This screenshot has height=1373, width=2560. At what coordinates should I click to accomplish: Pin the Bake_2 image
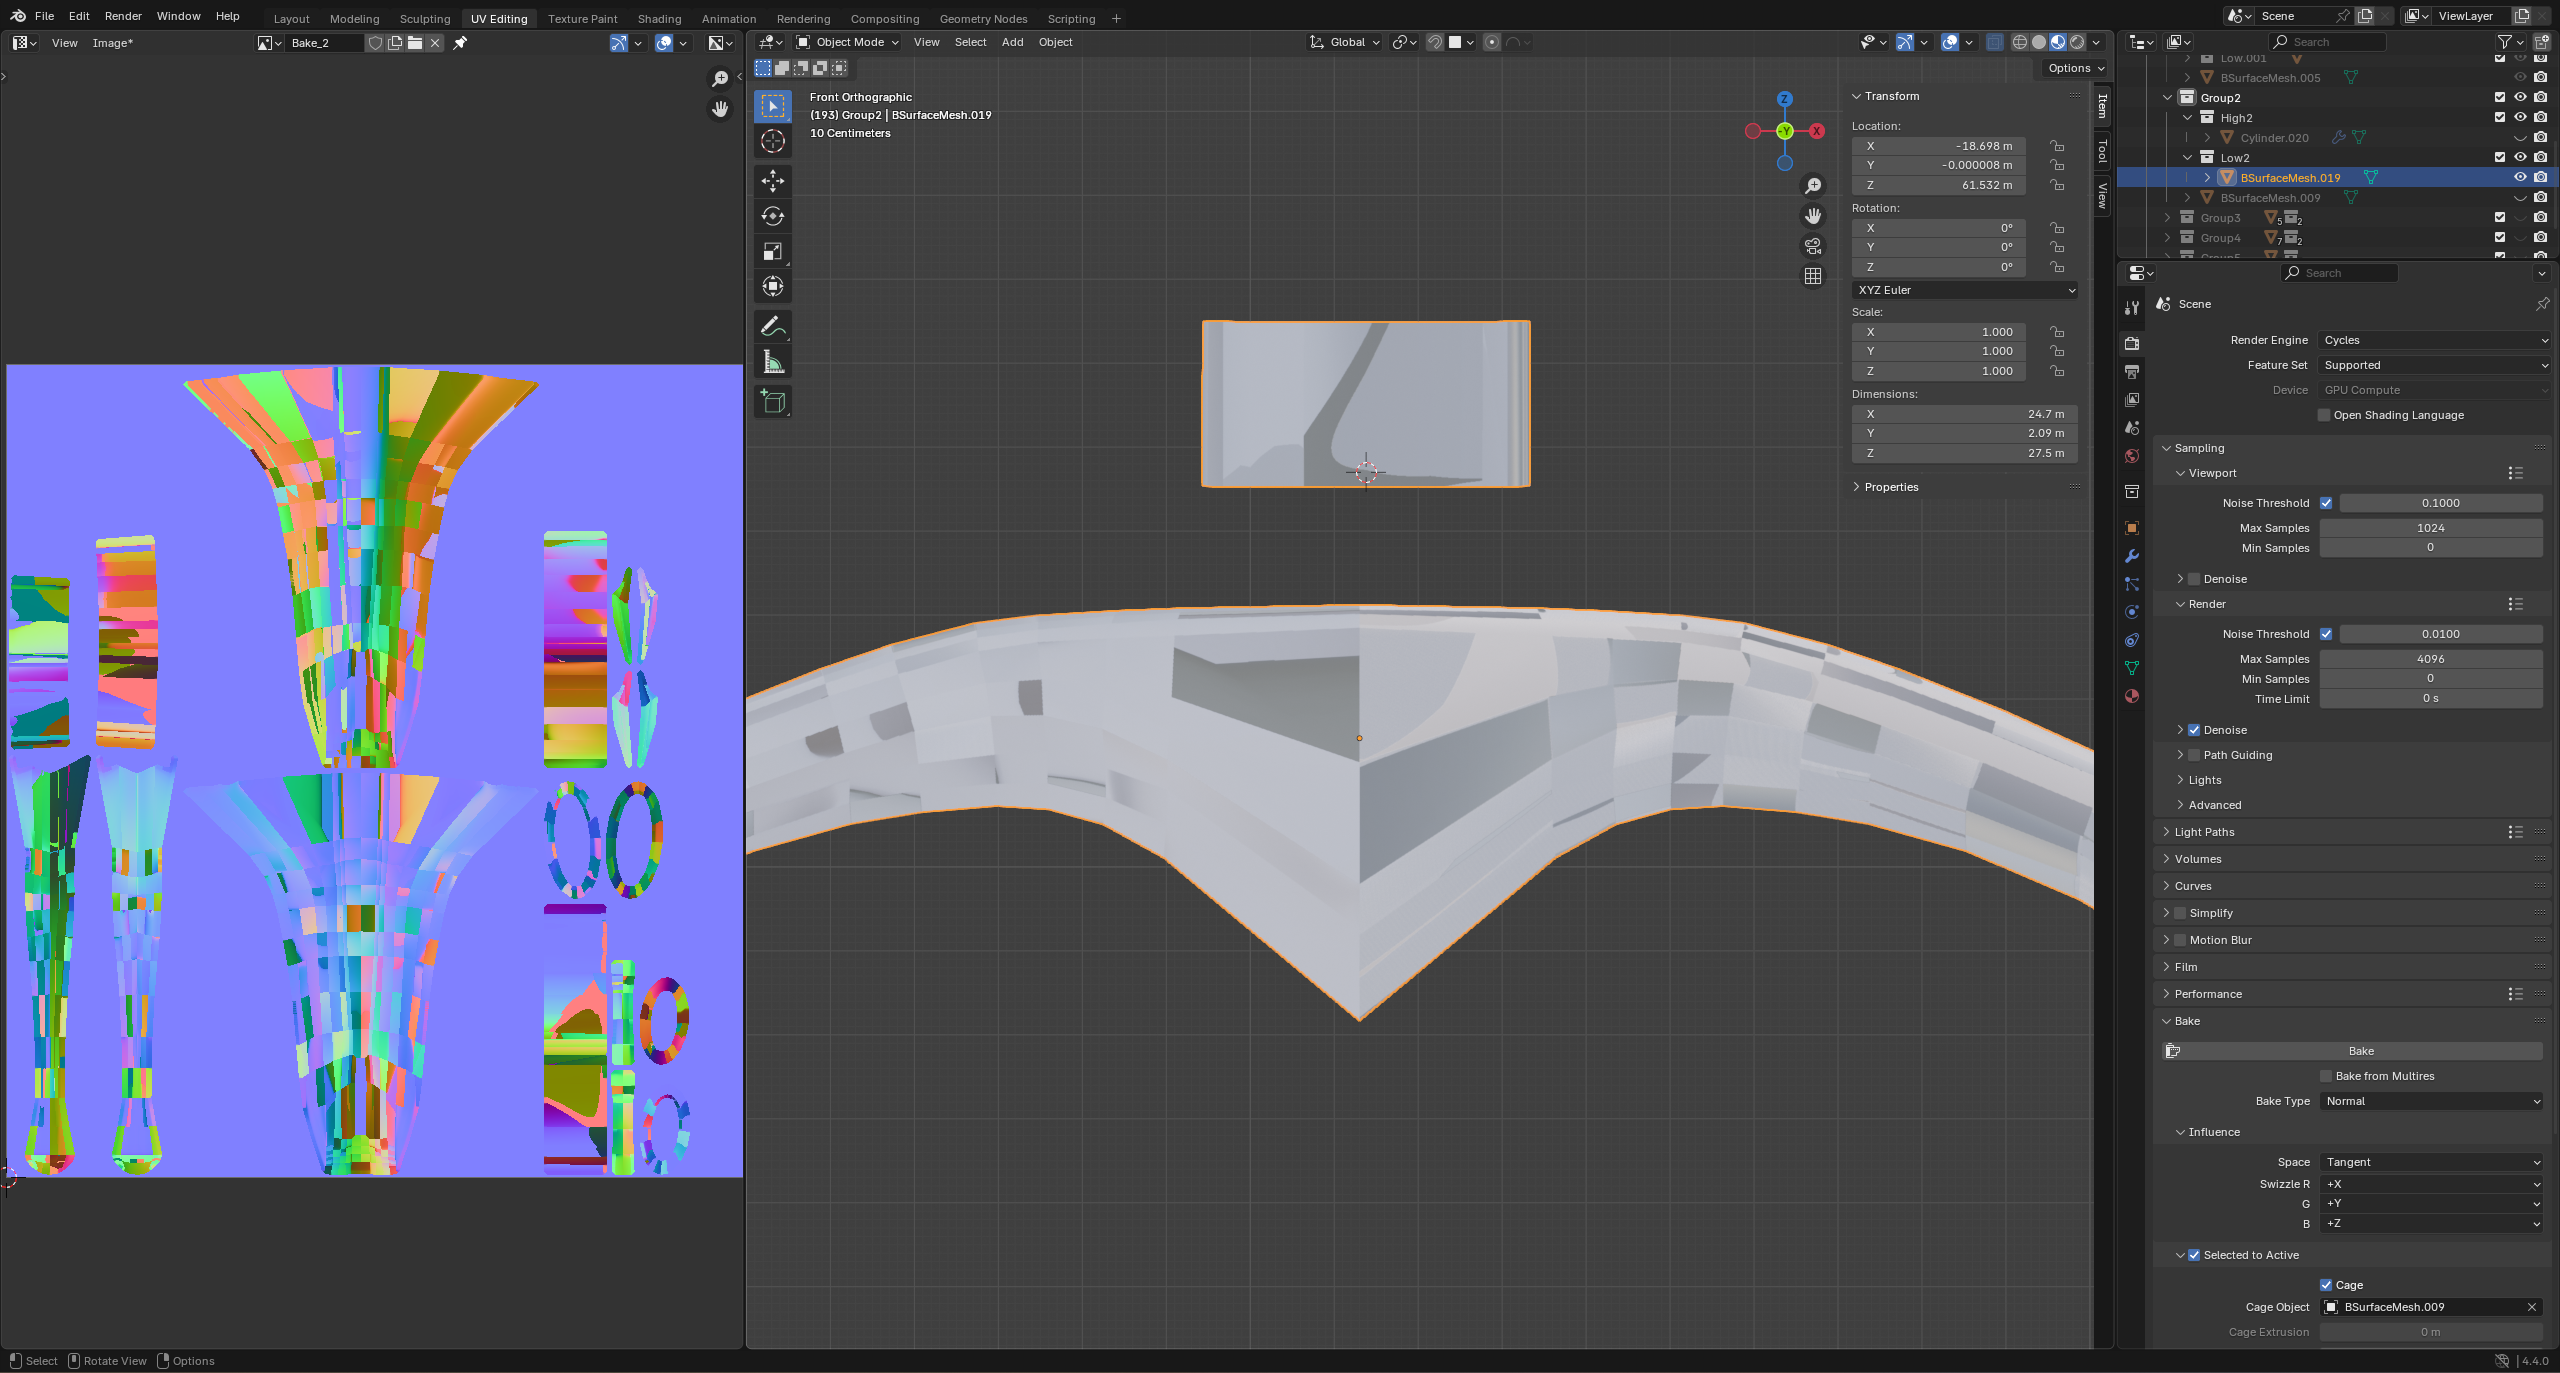pos(460,43)
